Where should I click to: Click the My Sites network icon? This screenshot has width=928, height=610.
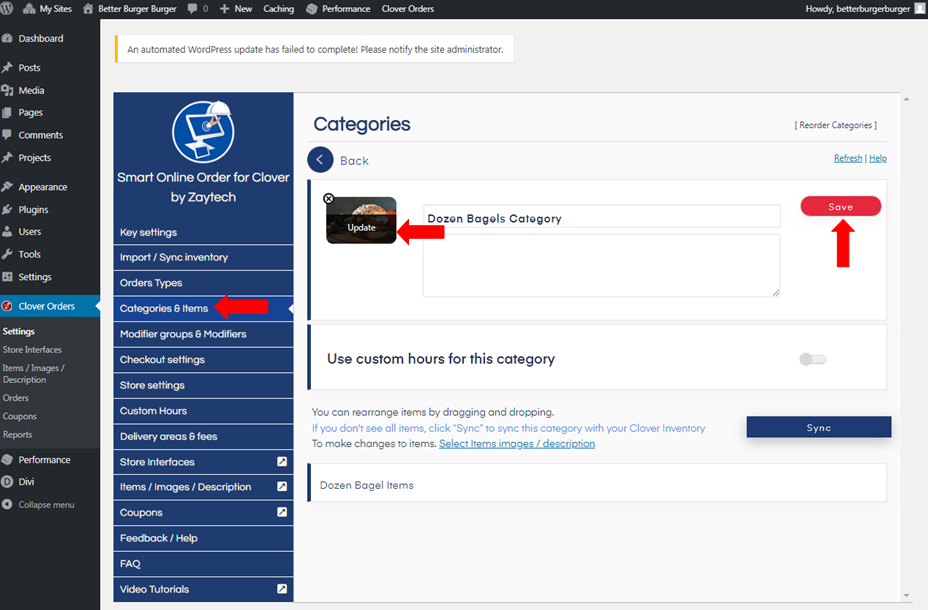click(x=28, y=9)
